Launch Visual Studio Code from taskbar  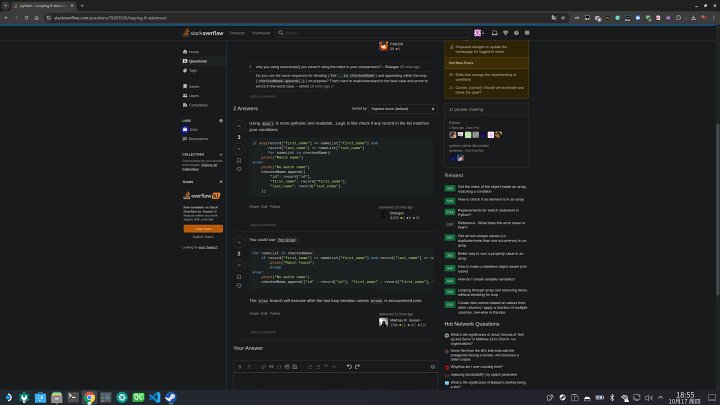click(x=154, y=397)
